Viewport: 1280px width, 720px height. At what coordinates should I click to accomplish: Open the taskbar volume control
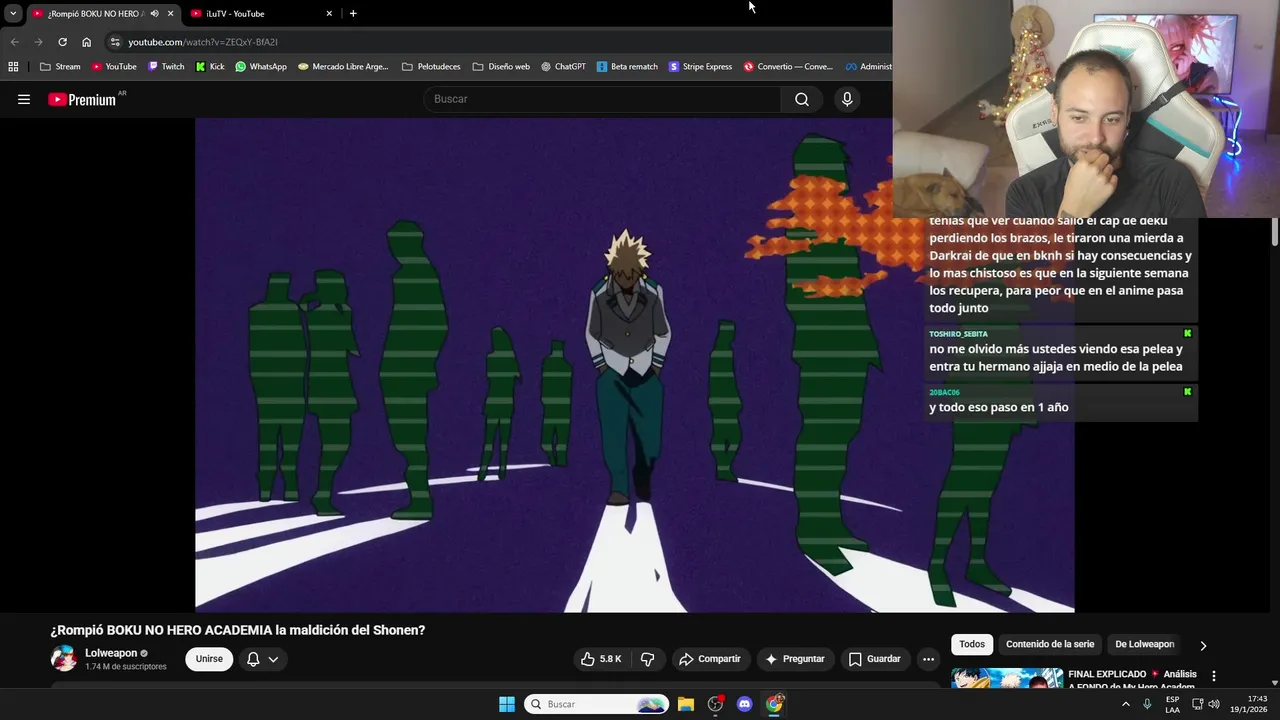[x=1214, y=704]
